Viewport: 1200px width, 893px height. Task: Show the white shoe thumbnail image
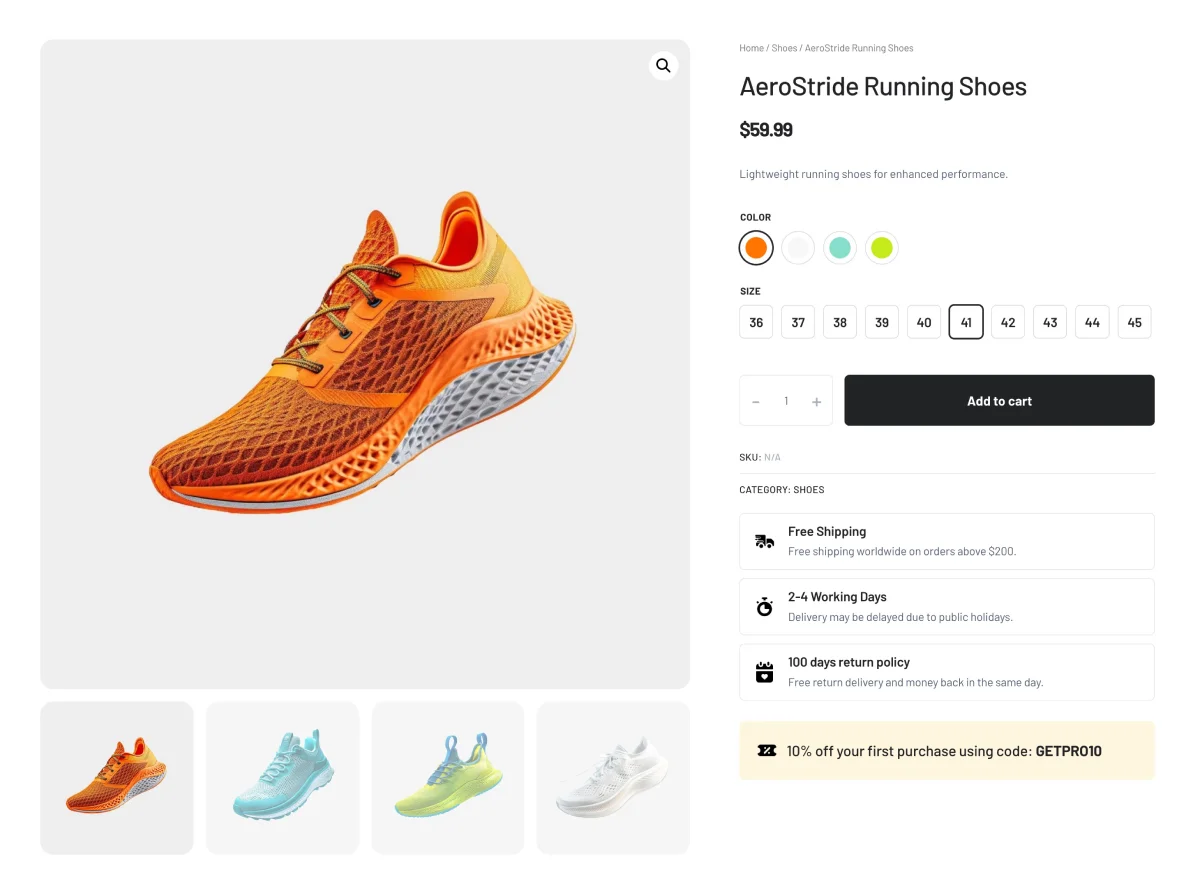(613, 778)
